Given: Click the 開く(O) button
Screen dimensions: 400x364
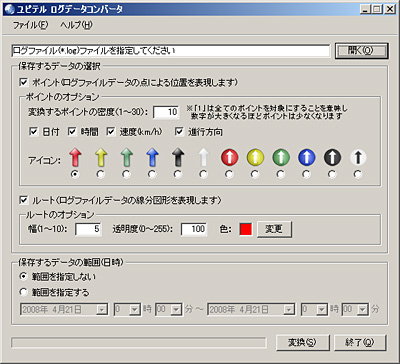Looking at the screenshot, I should tap(362, 51).
